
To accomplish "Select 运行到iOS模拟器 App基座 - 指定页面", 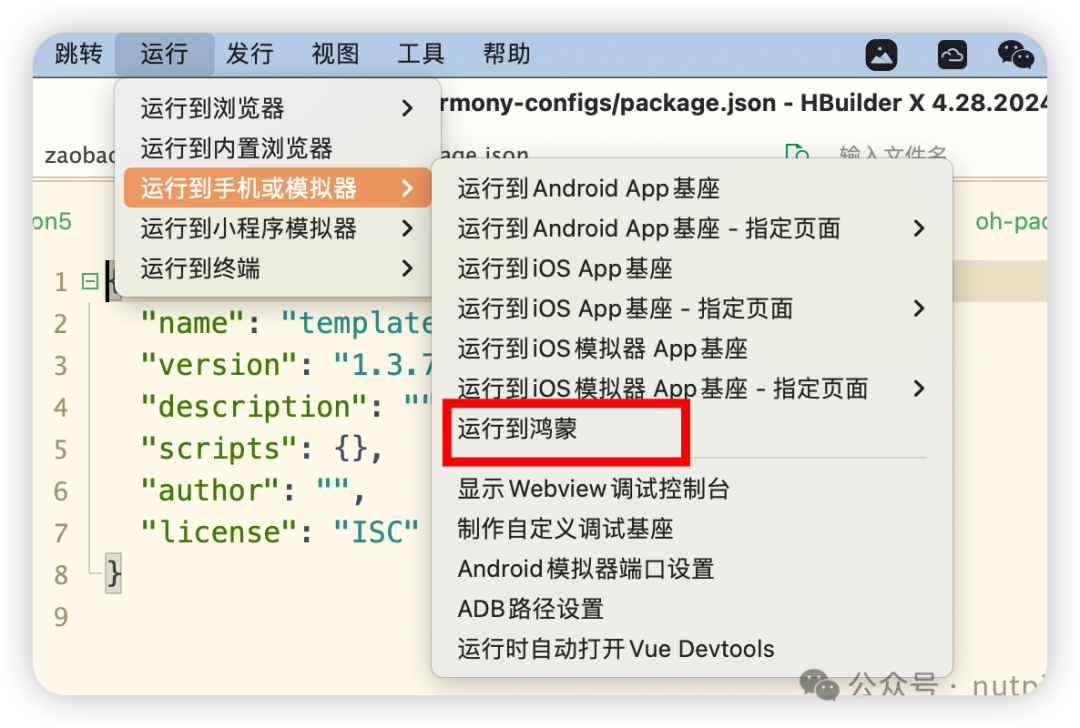I will 692,388.
